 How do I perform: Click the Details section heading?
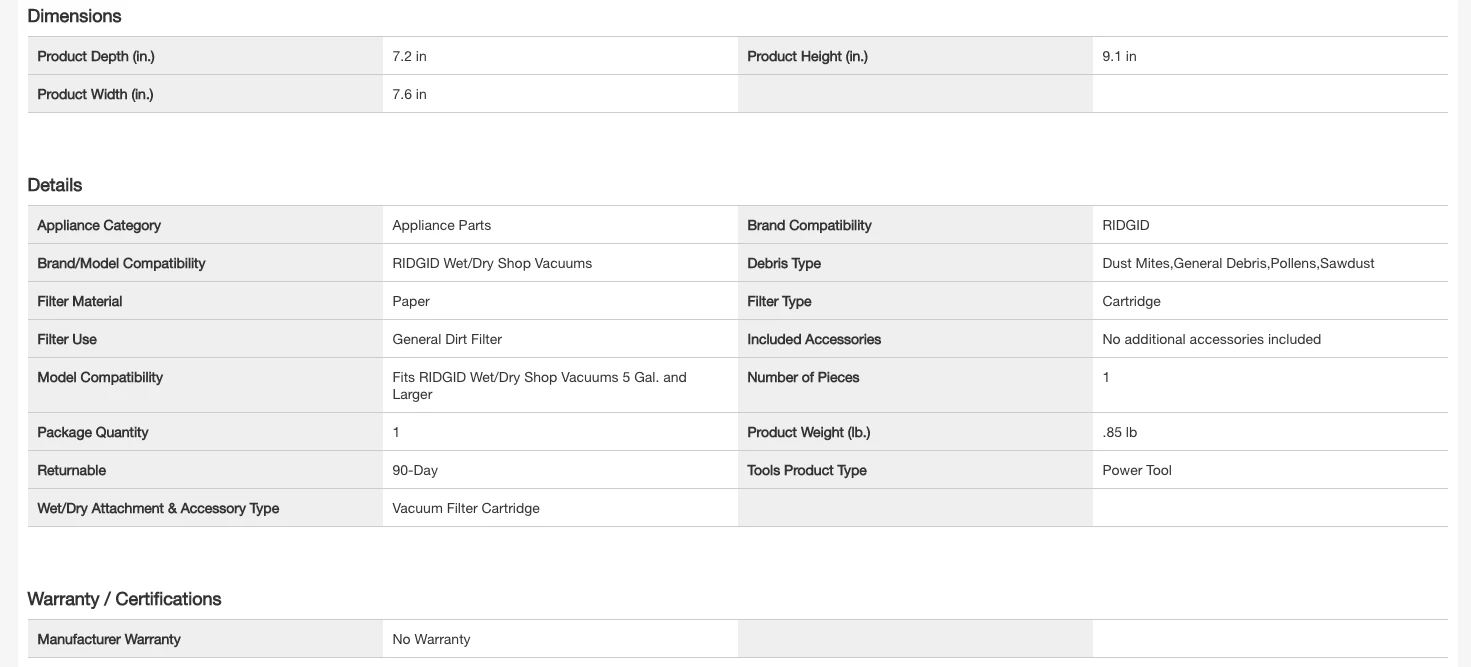(x=55, y=185)
